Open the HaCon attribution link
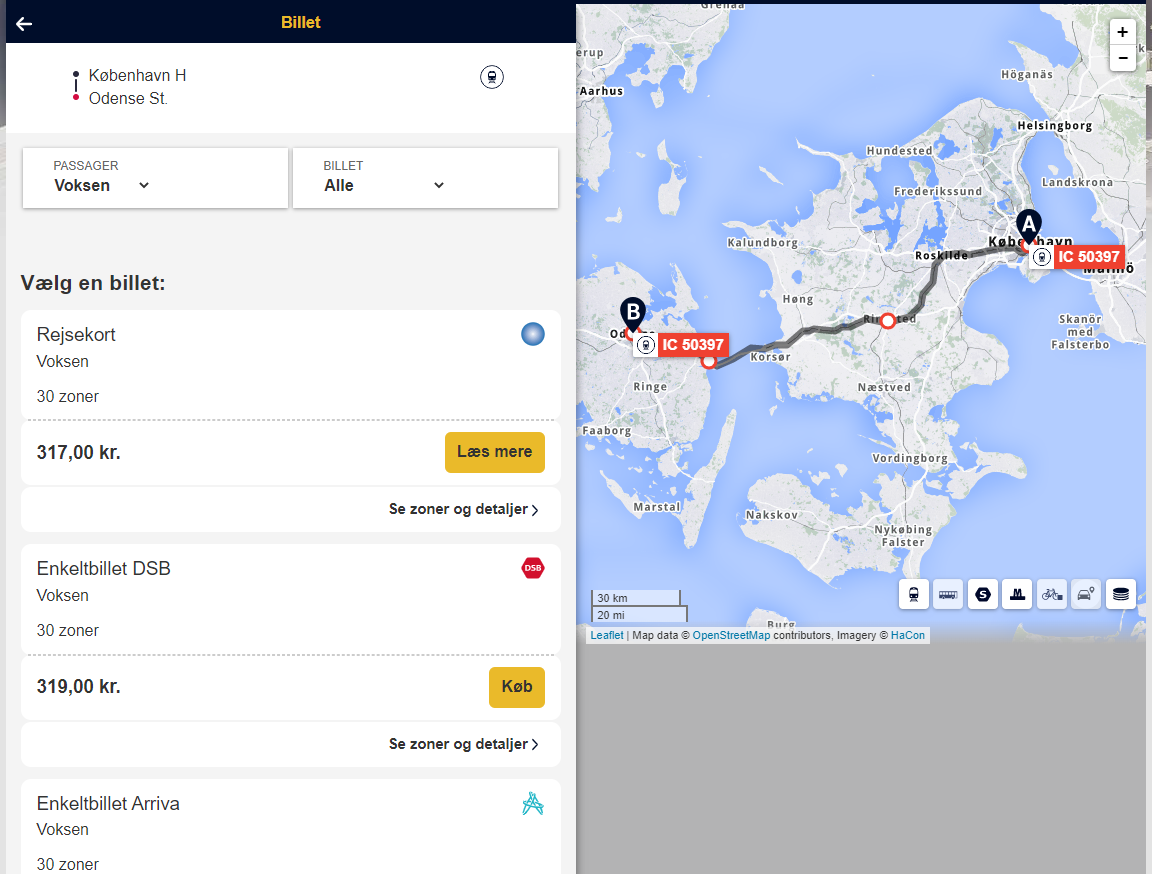 tap(907, 635)
